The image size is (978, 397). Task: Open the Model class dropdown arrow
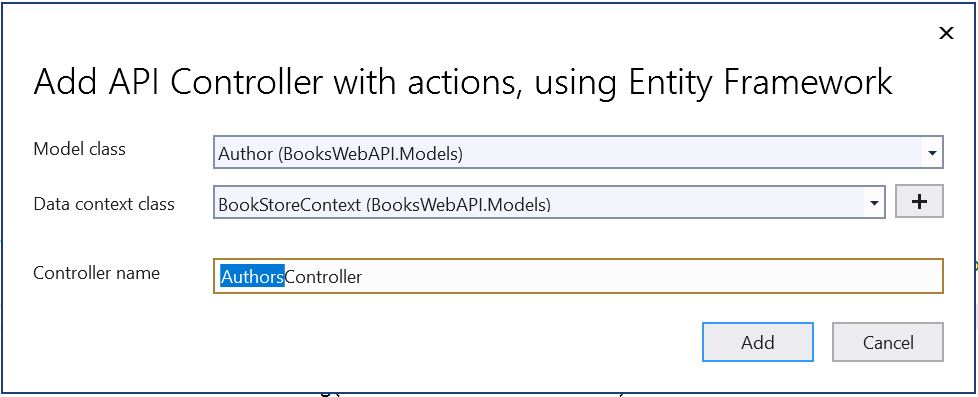pyautogui.click(x=932, y=153)
